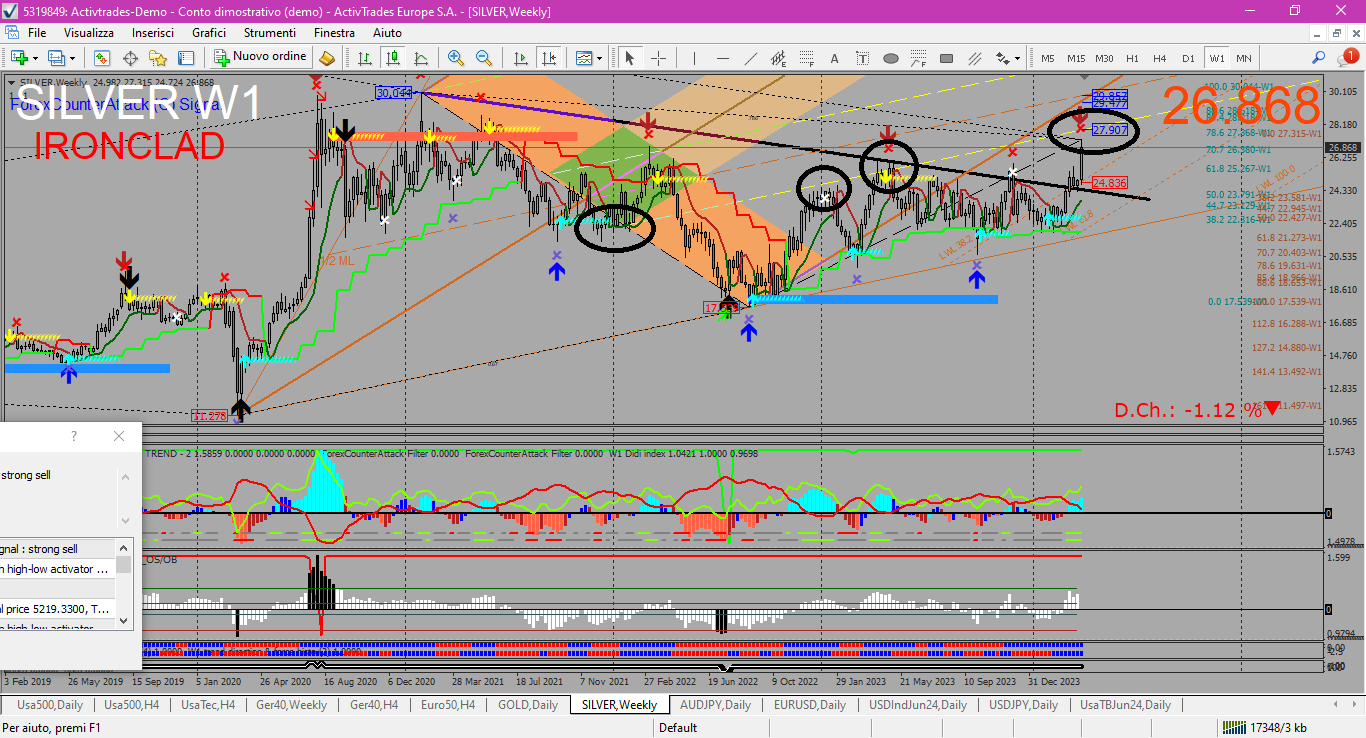Screen dimensions: 1366x738
Task: Select the horizontal line drawing tool
Action: 722,58
